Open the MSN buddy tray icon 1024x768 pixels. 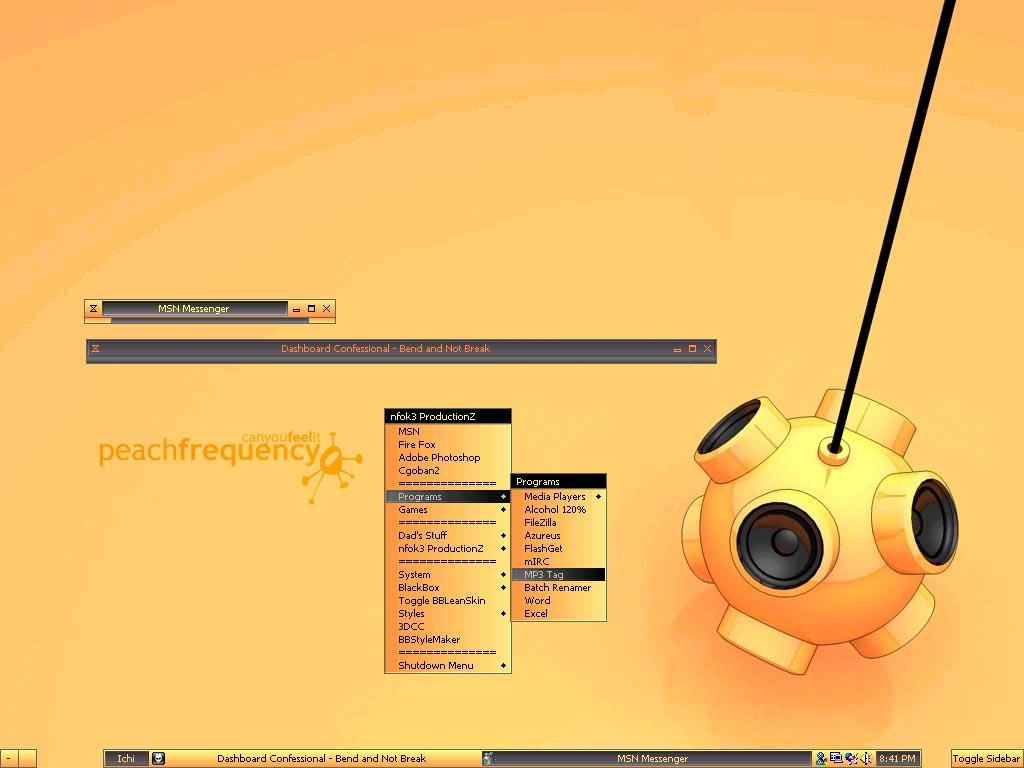click(x=821, y=758)
